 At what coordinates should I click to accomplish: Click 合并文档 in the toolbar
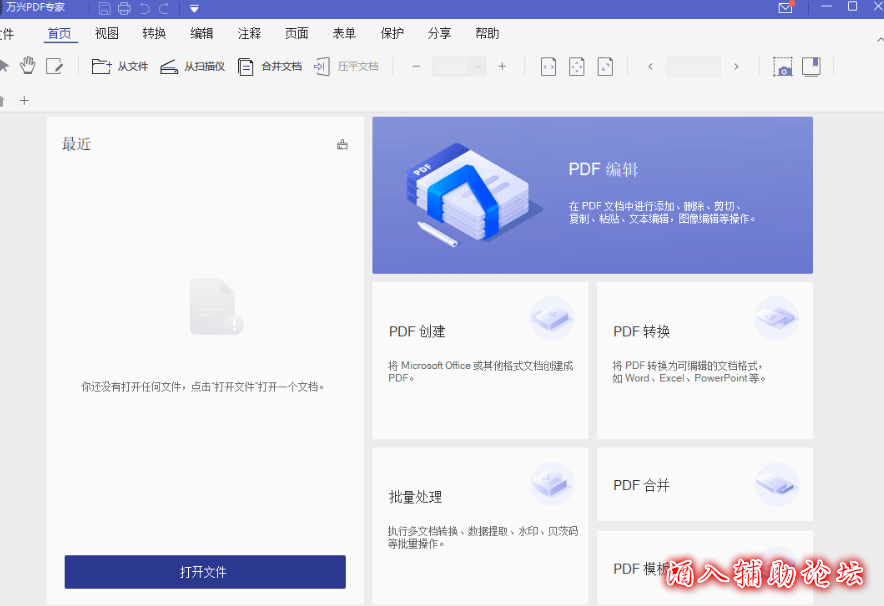coord(269,67)
